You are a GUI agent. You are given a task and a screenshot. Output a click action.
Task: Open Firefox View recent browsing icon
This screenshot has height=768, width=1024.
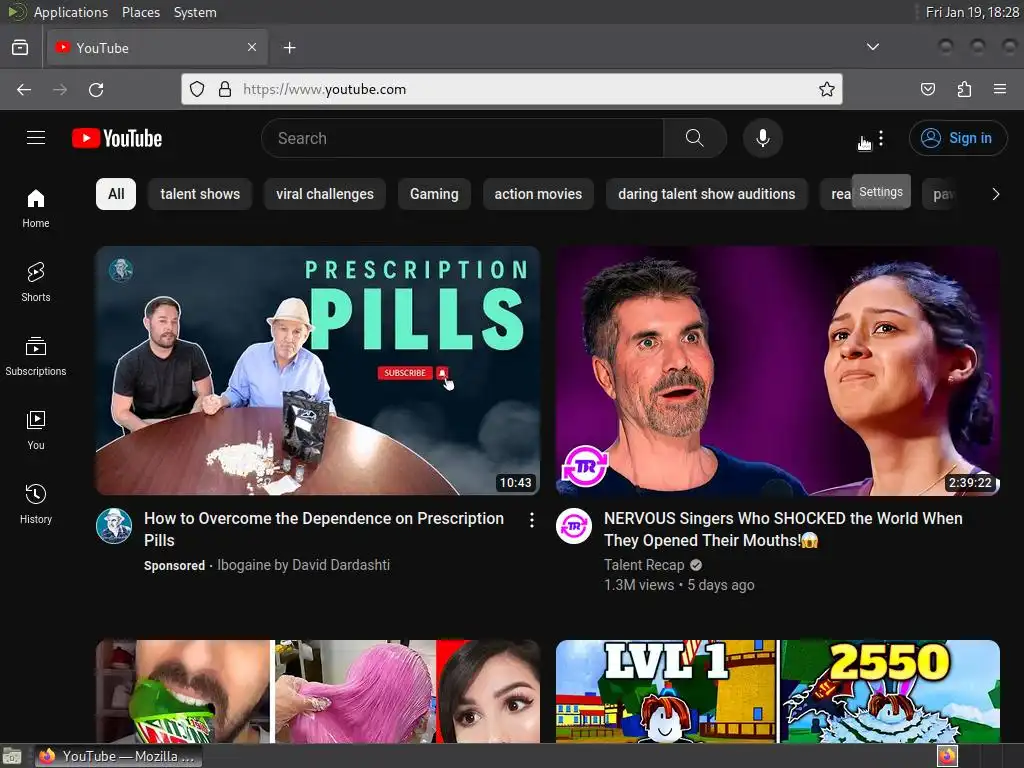pos(20,48)
